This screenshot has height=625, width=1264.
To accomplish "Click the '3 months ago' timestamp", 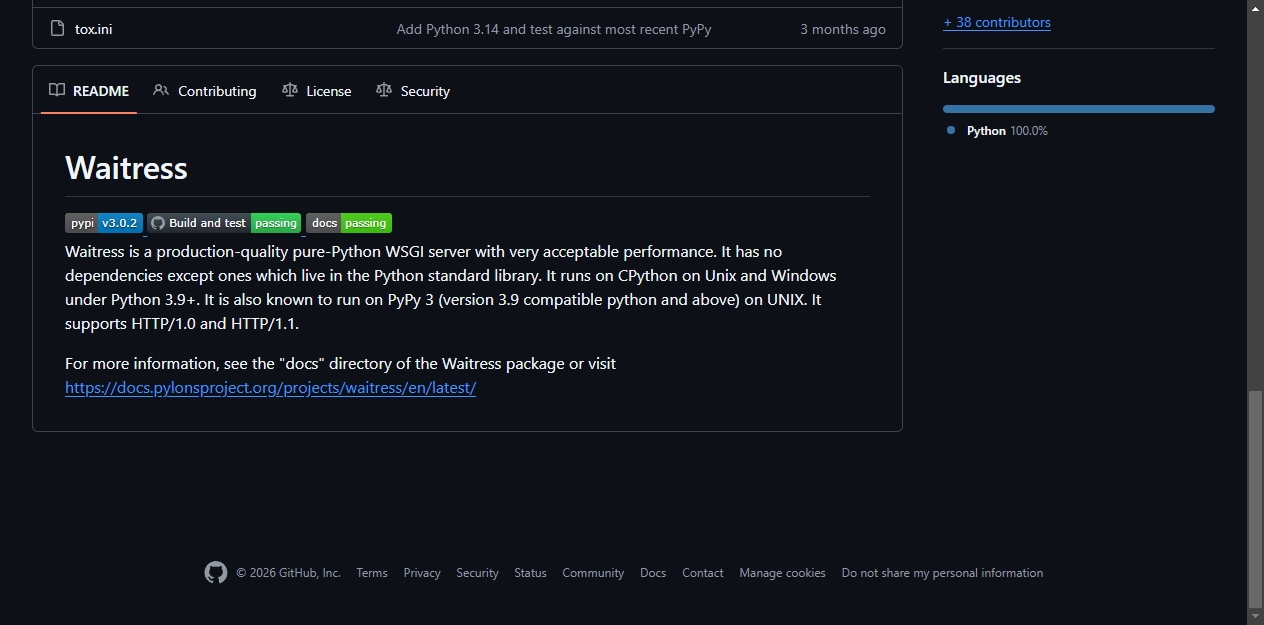I will point(843,29).
